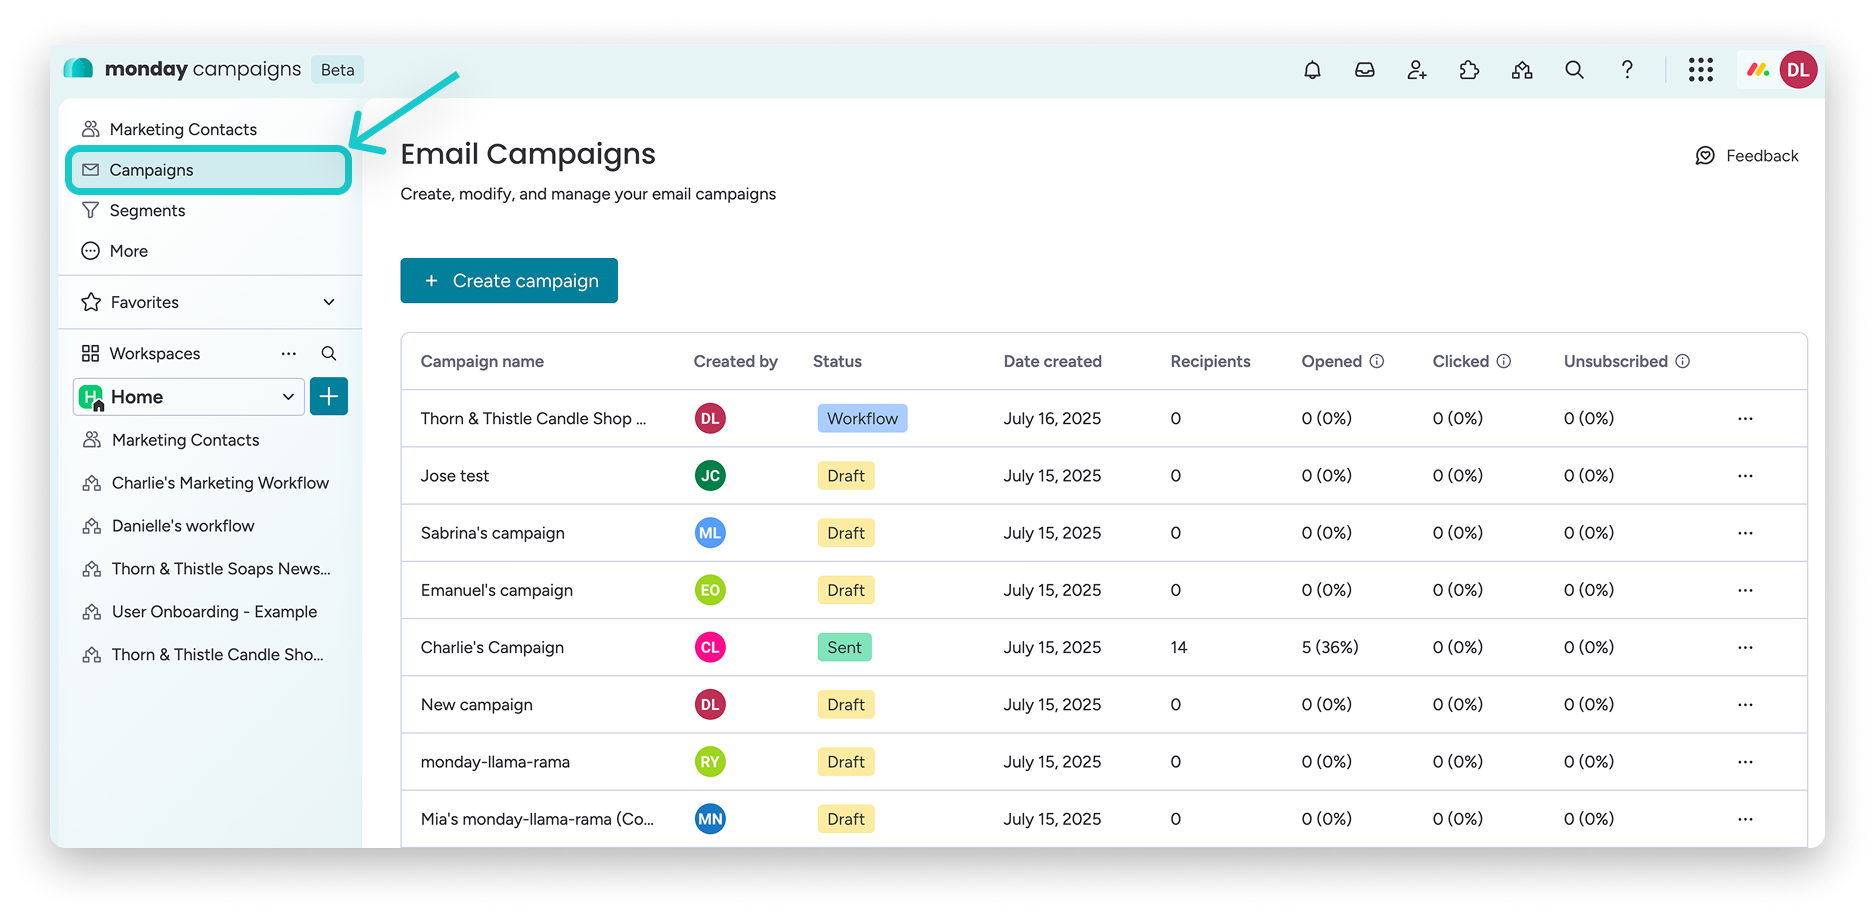The width and height of the screenshot is (1875, 913).
Task: Click the plus add-item button beside Home
Action: click(x=329, y=397)
